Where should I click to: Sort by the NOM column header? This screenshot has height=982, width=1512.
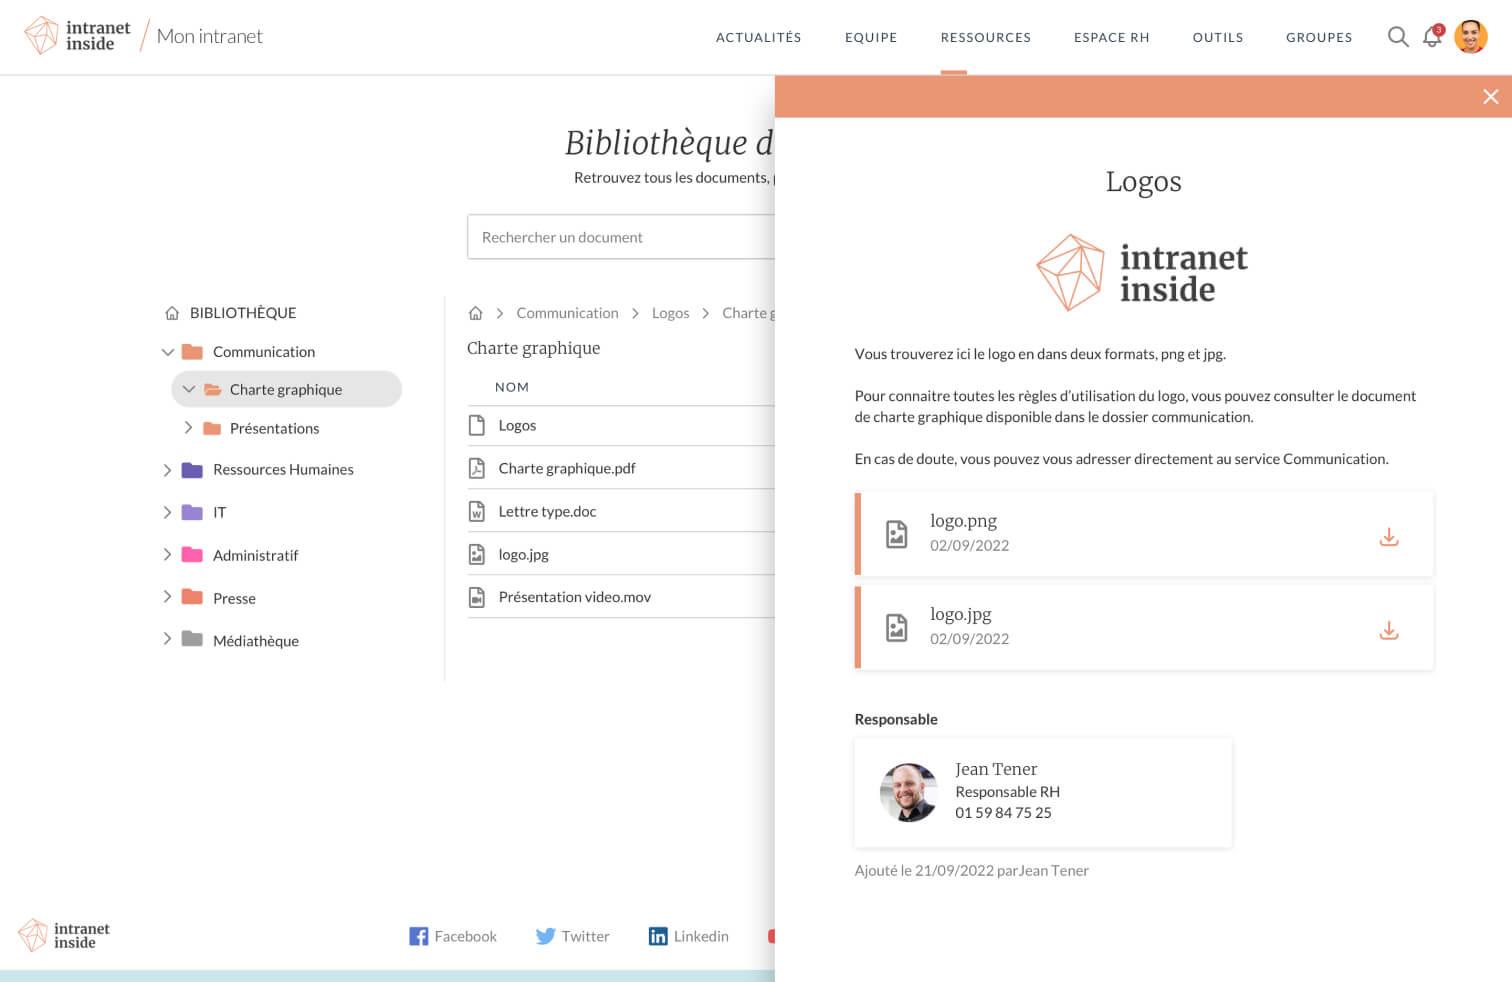pyautogui.click(x=512, y=387)
